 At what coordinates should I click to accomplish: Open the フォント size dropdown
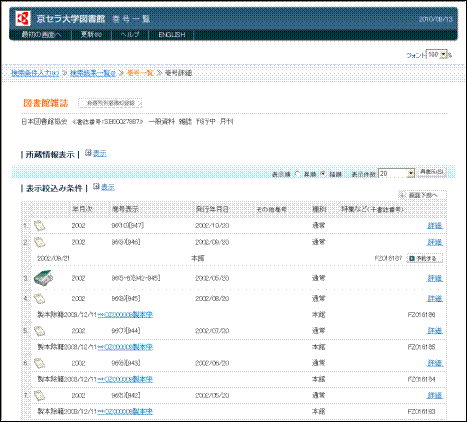point(437,54)
